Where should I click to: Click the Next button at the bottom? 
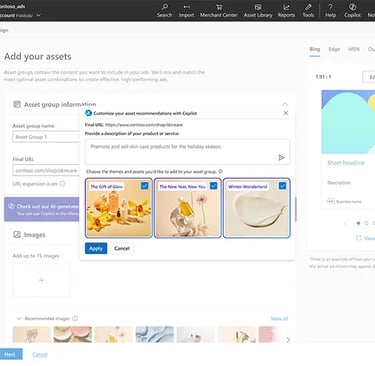[x=10, y=354]
